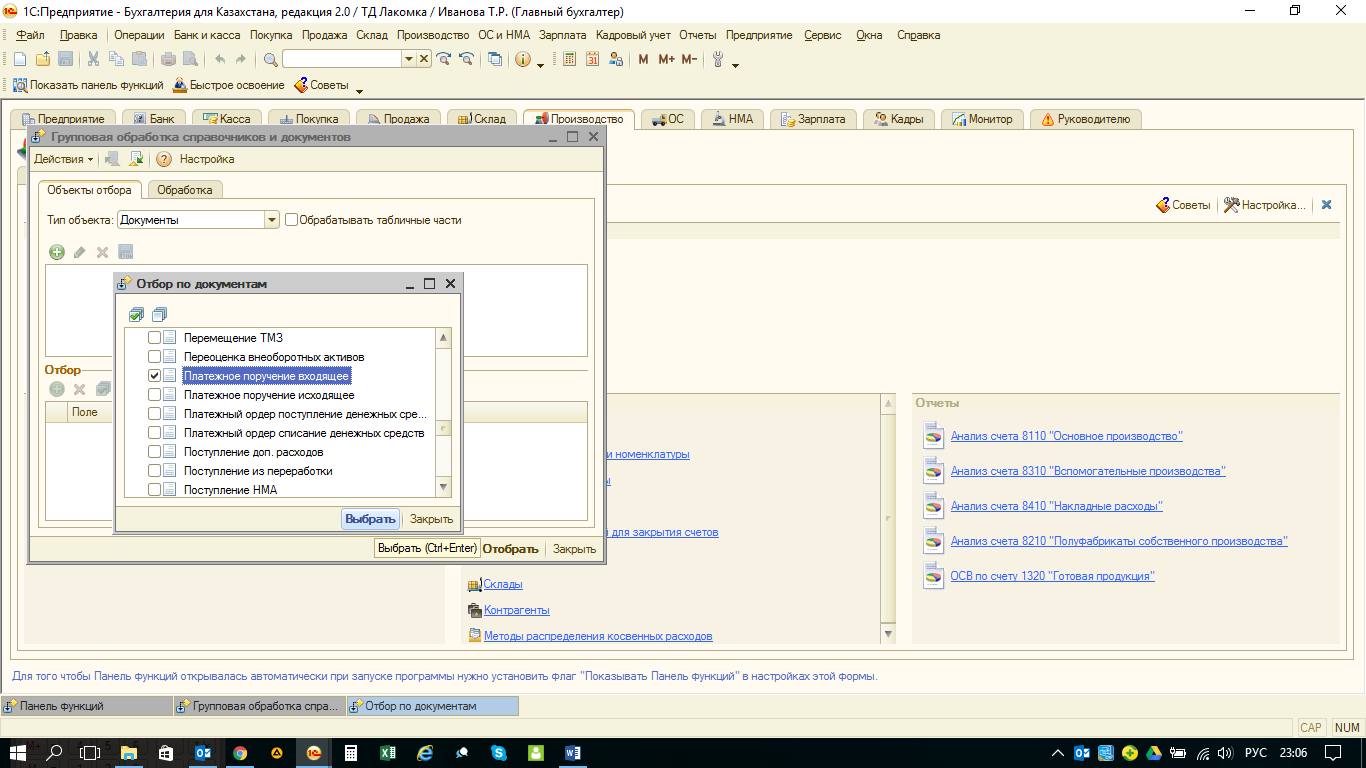
Task: Check the Поступление НМА checkbox
Action: (x=154, y=490)
